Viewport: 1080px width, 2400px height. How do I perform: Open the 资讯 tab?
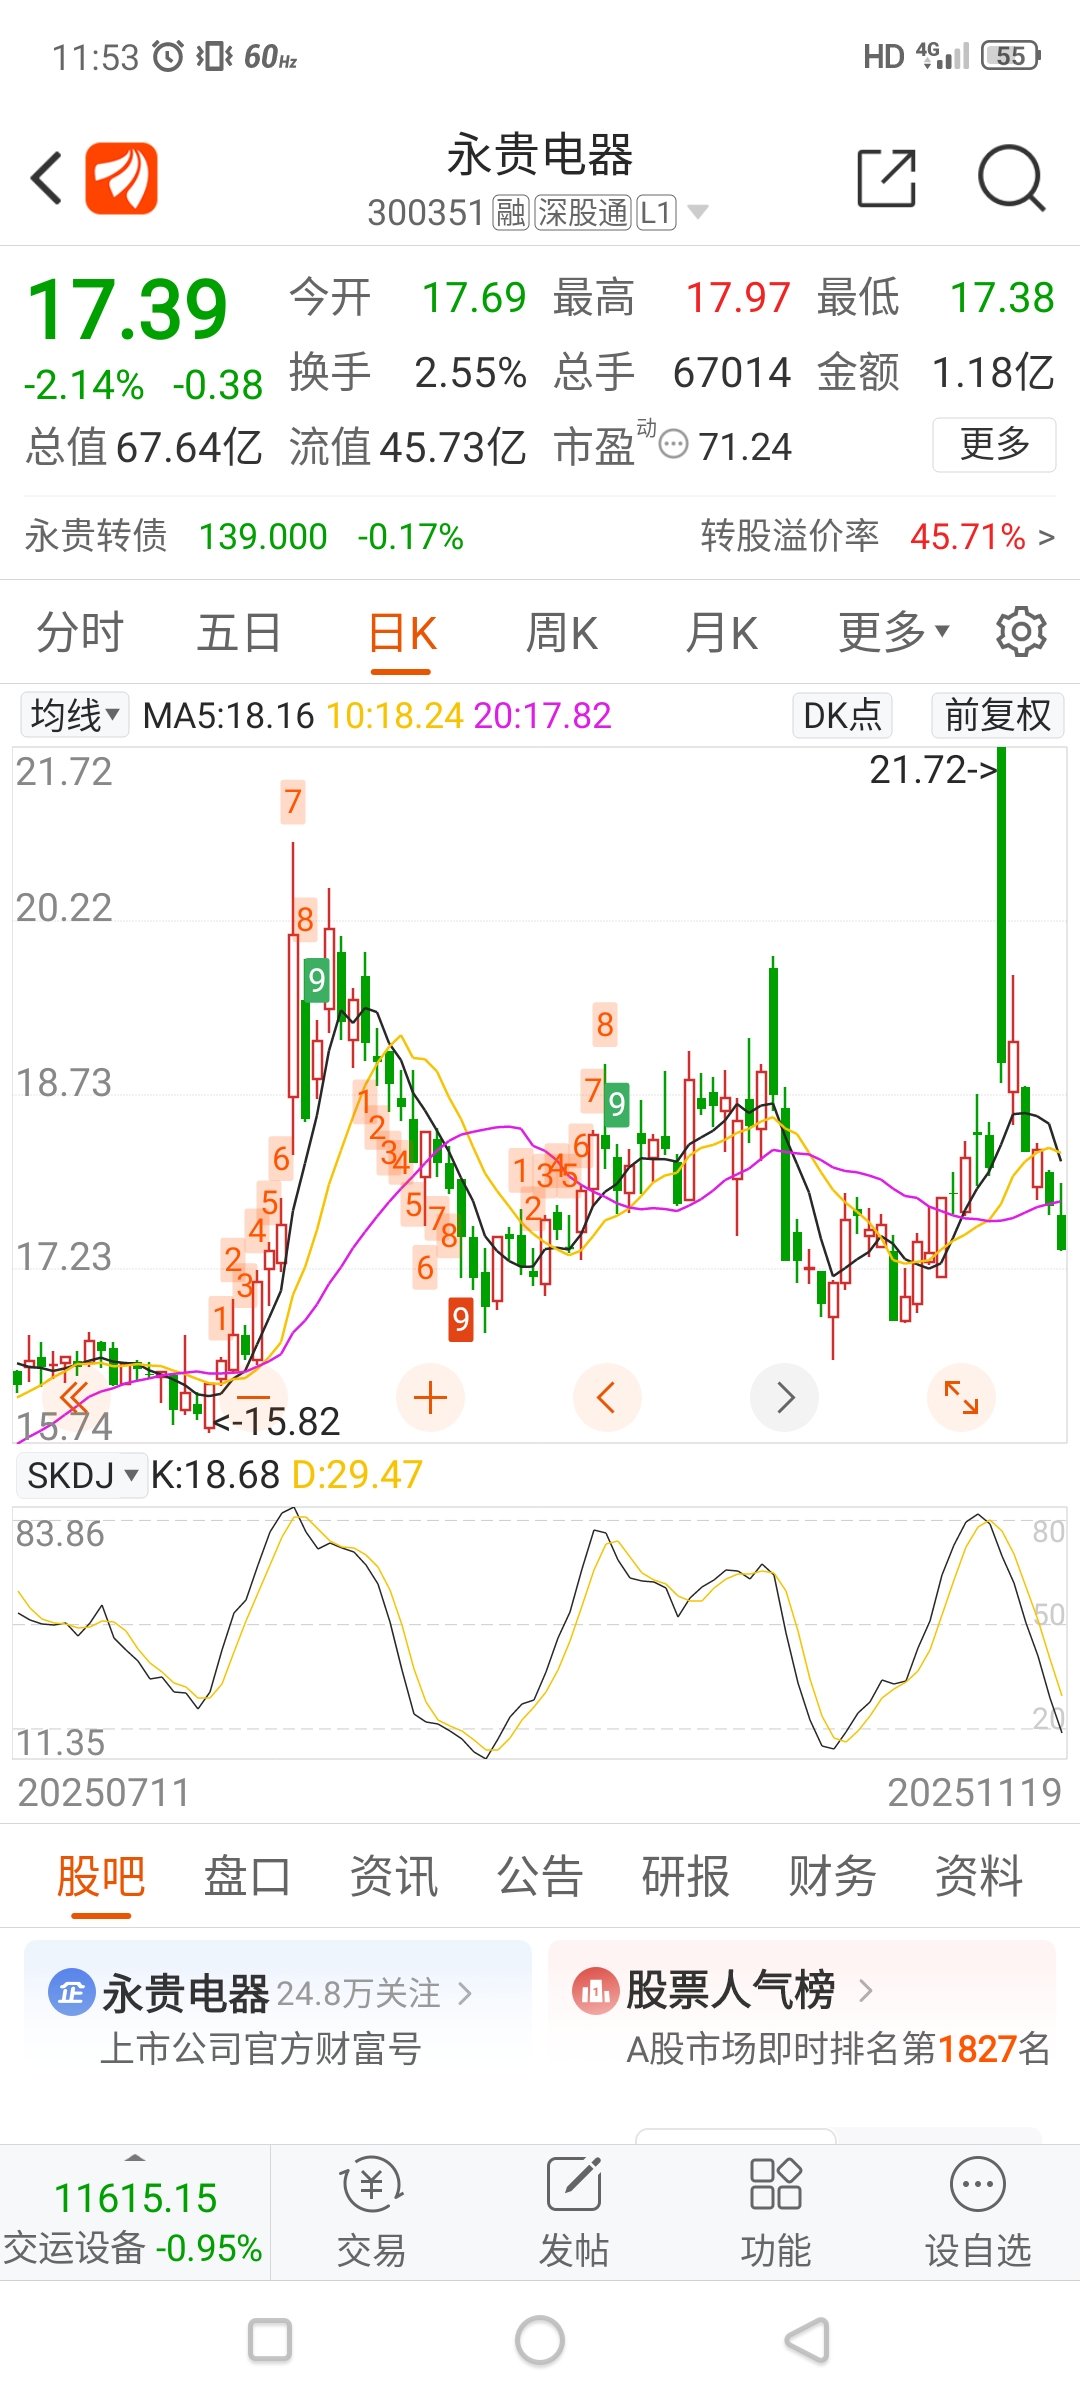click(394, 1876)
